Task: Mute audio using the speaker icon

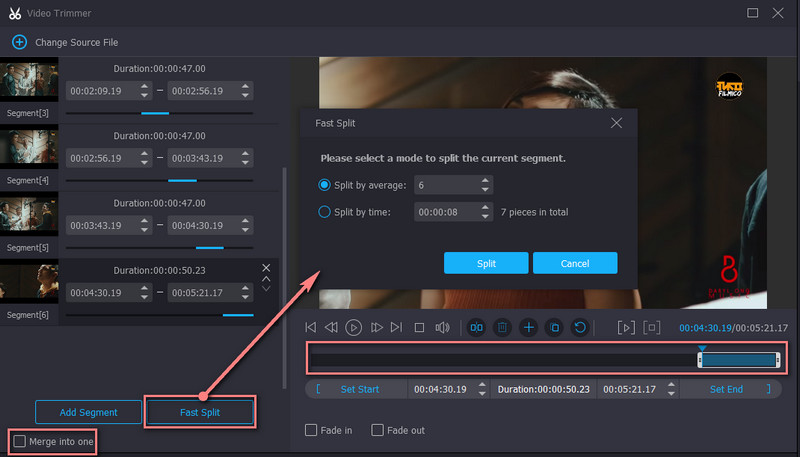Action: coord(442,327)
